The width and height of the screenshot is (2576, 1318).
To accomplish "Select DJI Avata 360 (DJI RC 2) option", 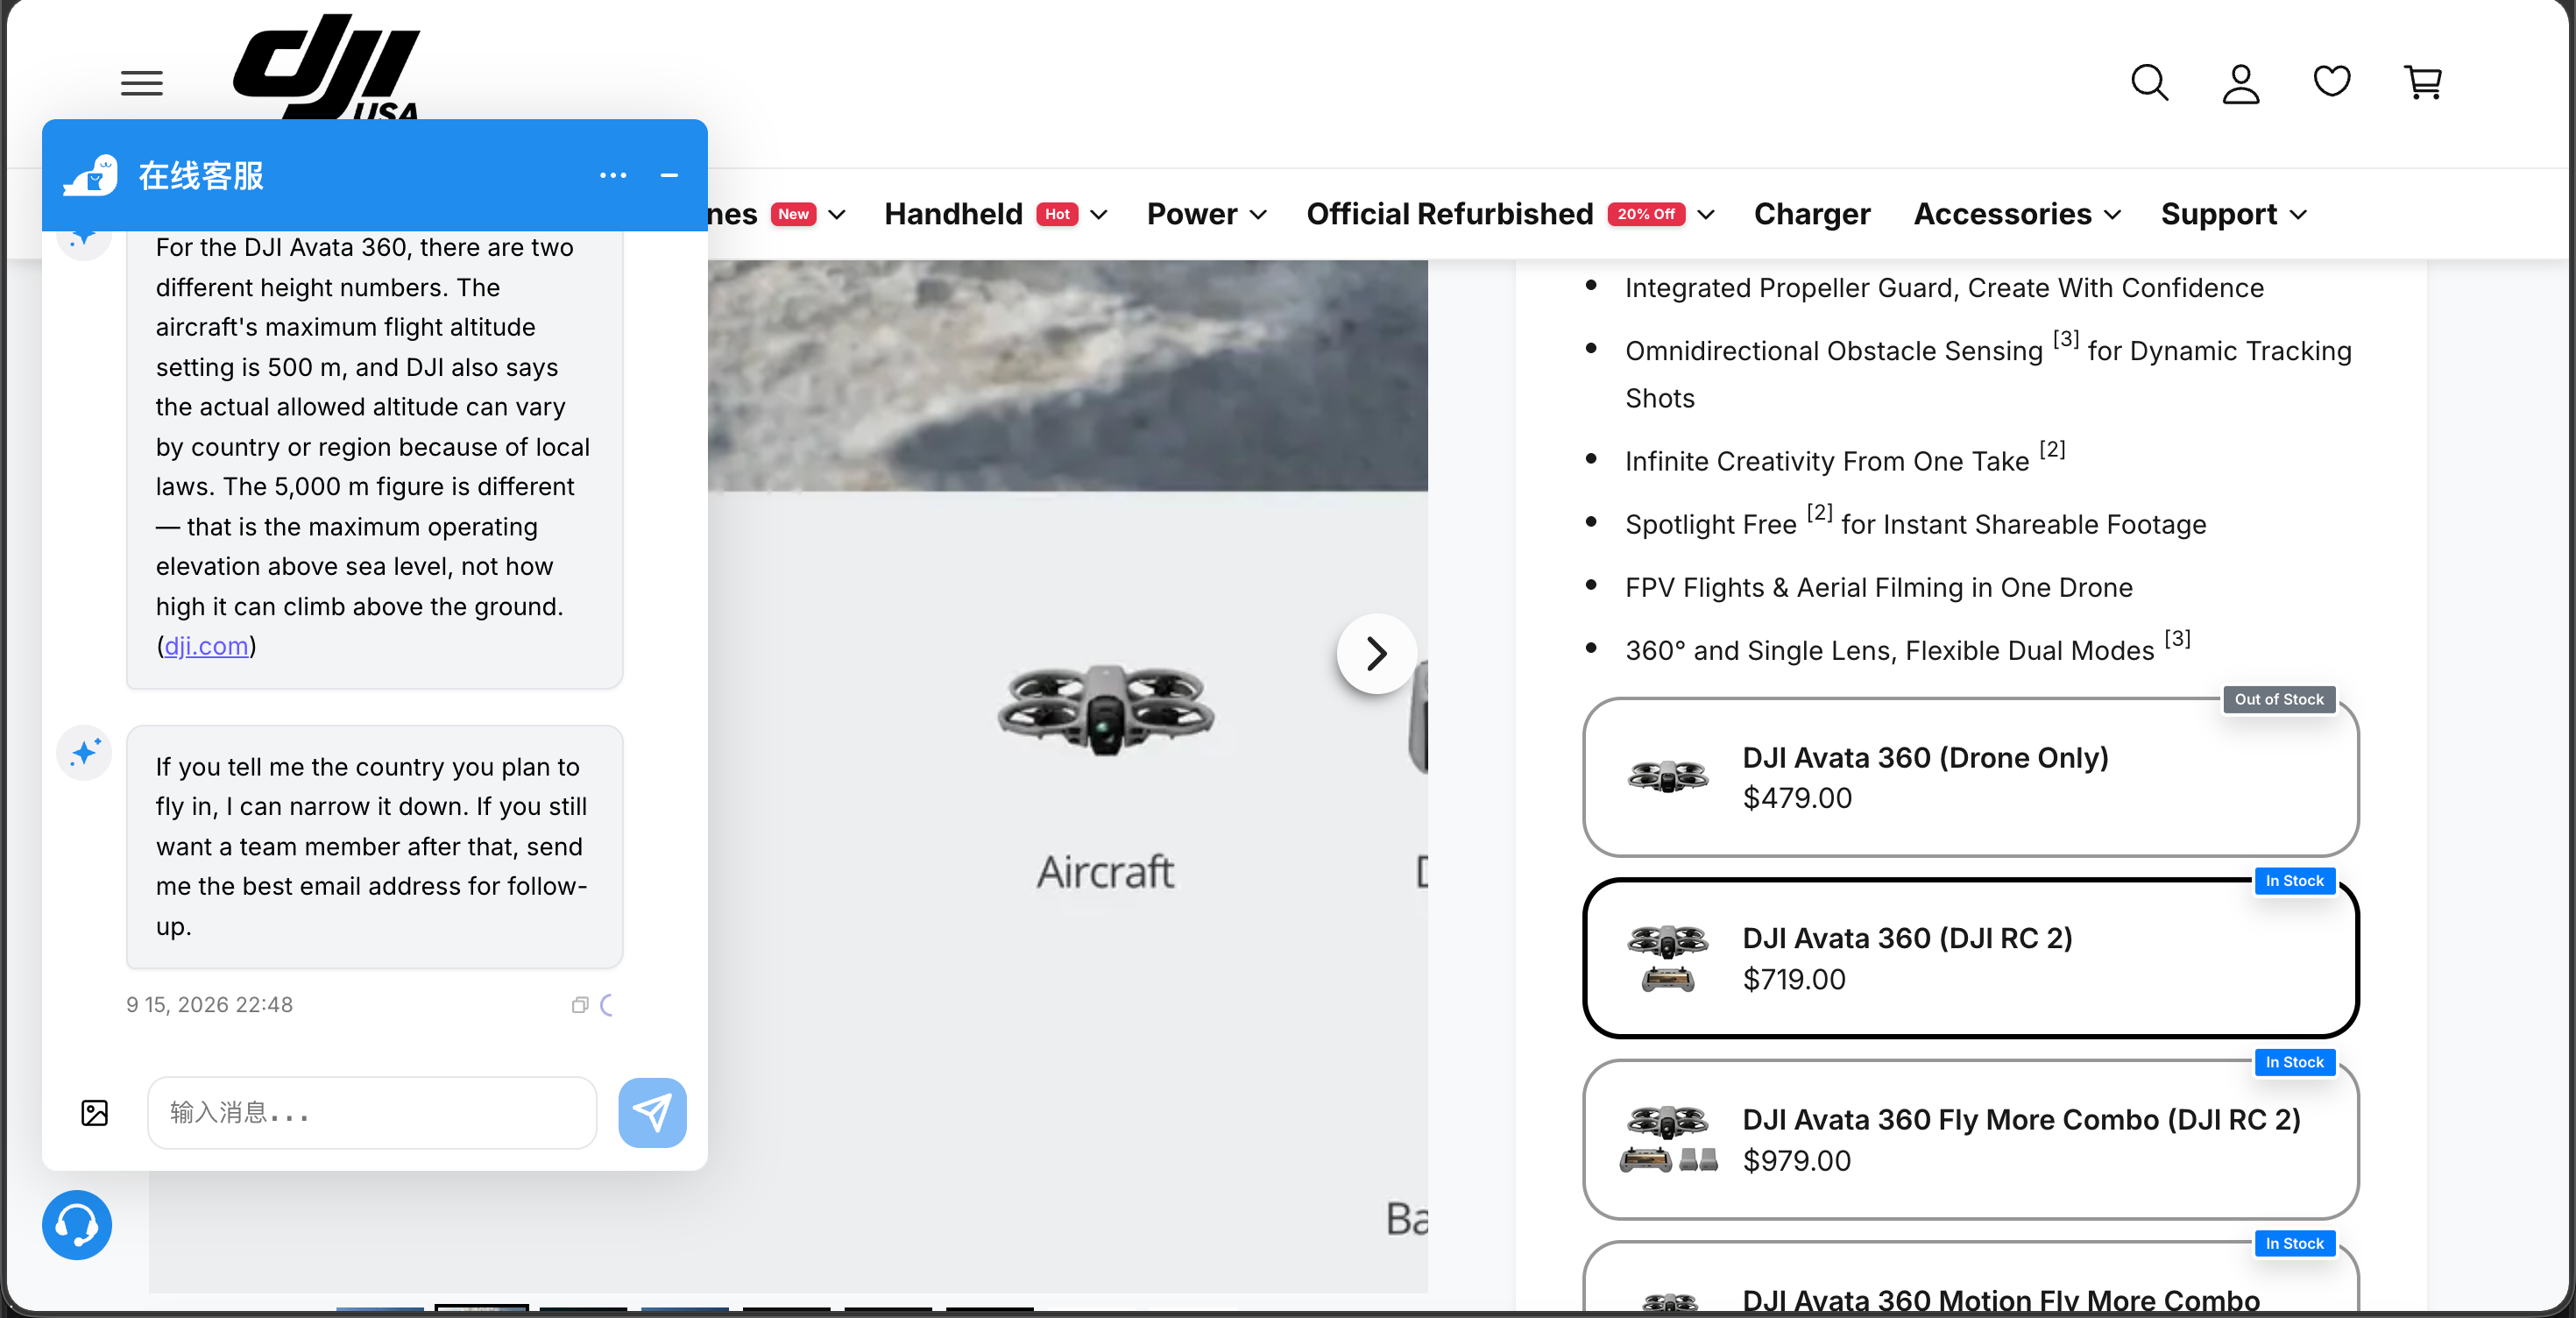I will click(1970, 958).
